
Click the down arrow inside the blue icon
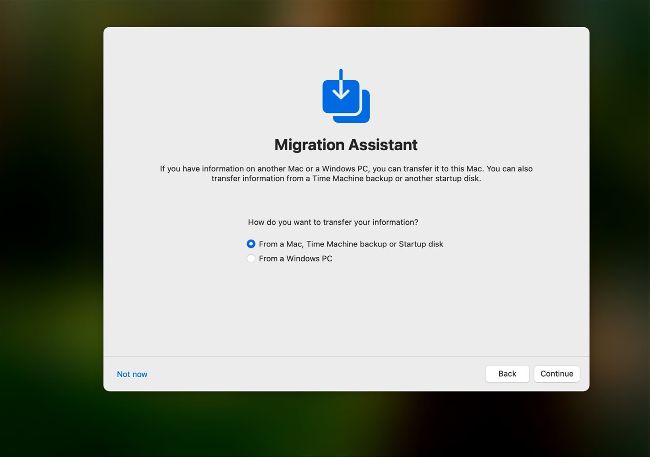point(341,87)
